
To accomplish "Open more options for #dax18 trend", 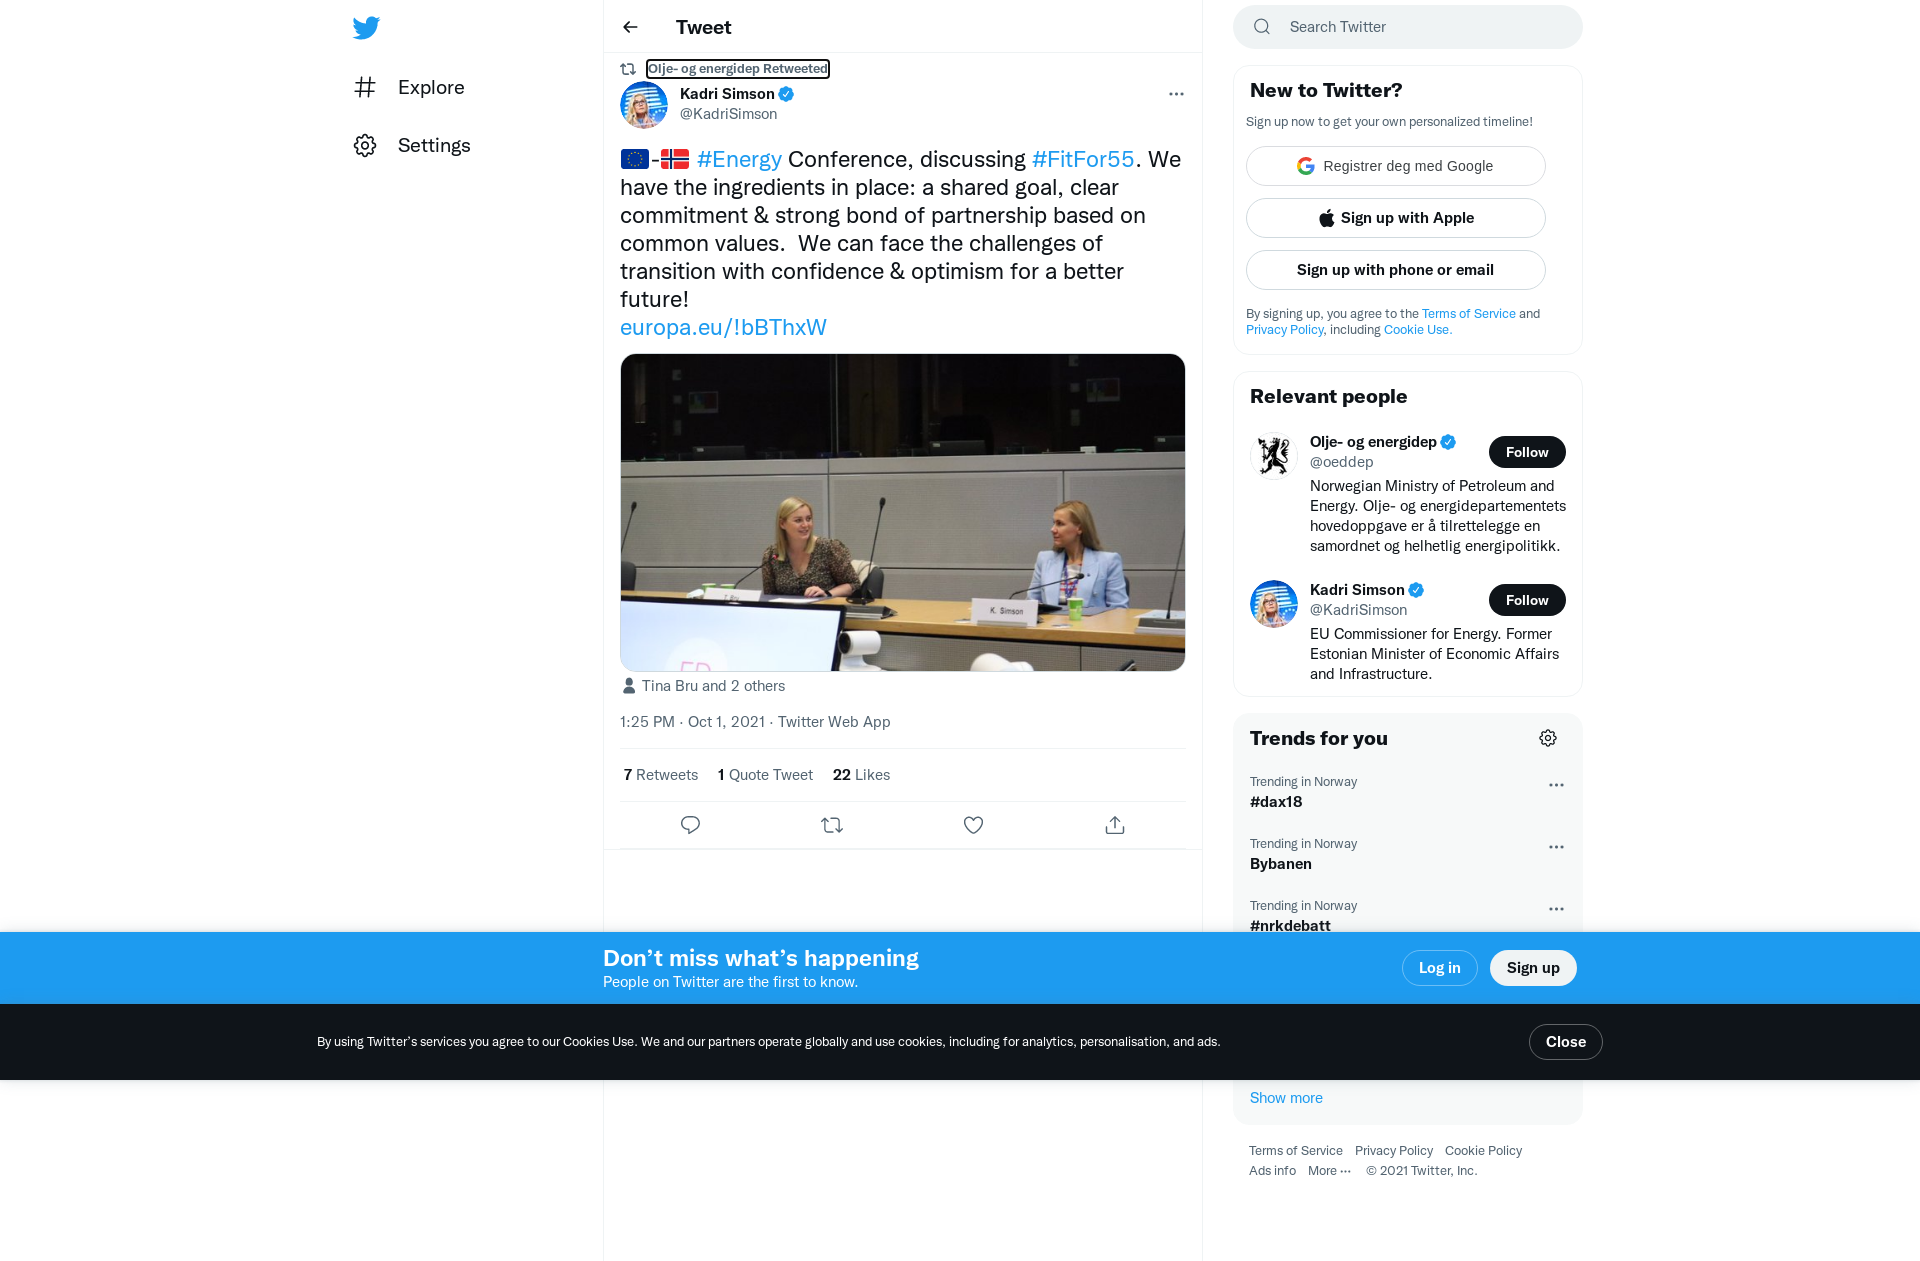I will coord(1556,785).
